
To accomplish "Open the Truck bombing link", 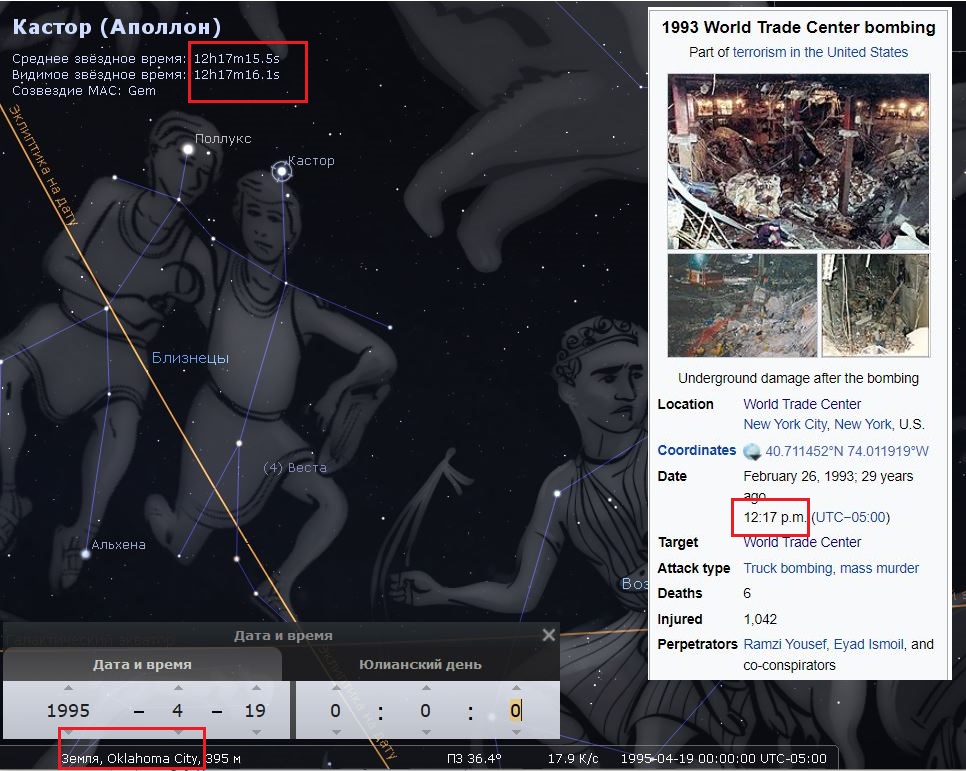I will (x=787, y=568).
